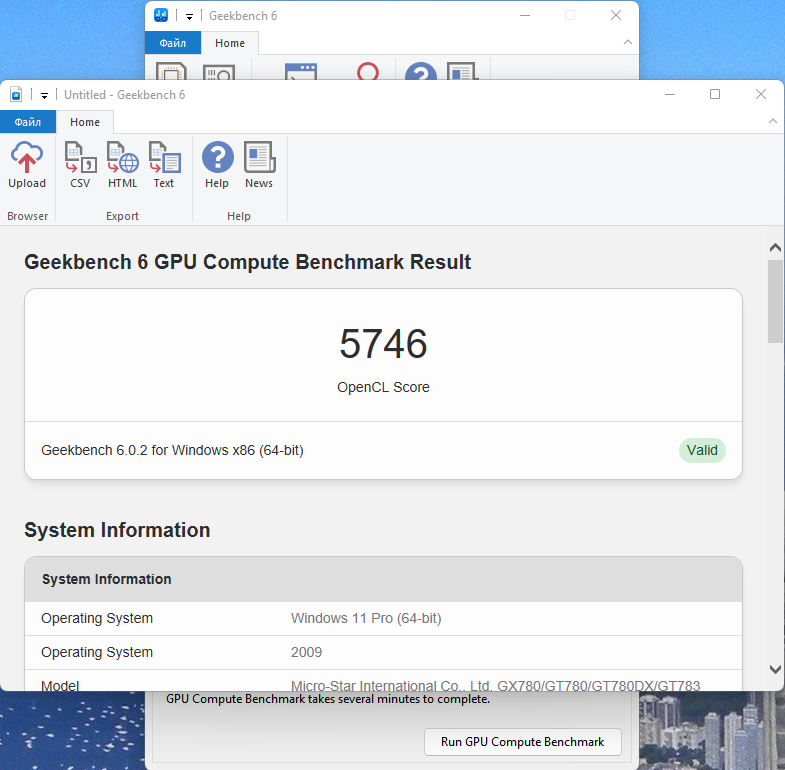Maximize the Untitled - Geekbench 6 window

pos(715,94)
